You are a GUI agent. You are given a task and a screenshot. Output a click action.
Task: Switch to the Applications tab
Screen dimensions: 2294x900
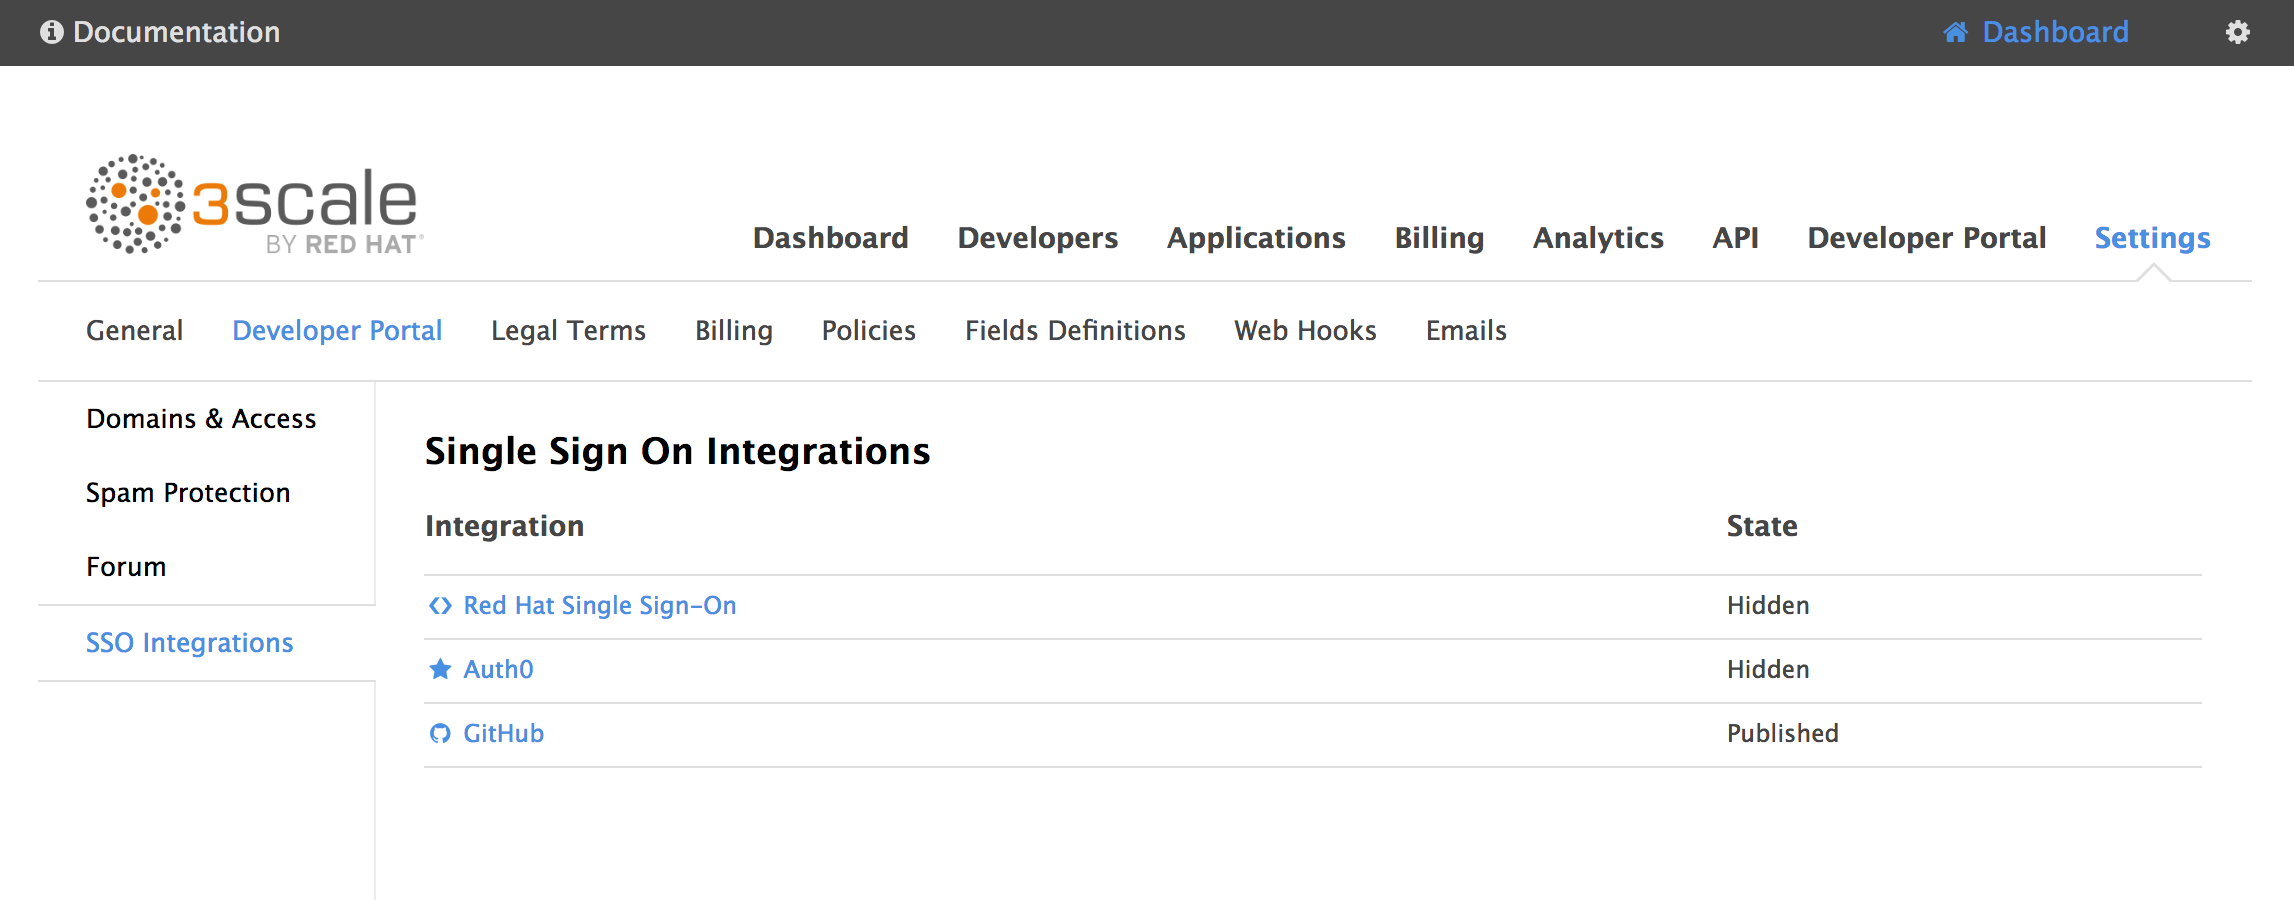click(x=1256, y=238)
